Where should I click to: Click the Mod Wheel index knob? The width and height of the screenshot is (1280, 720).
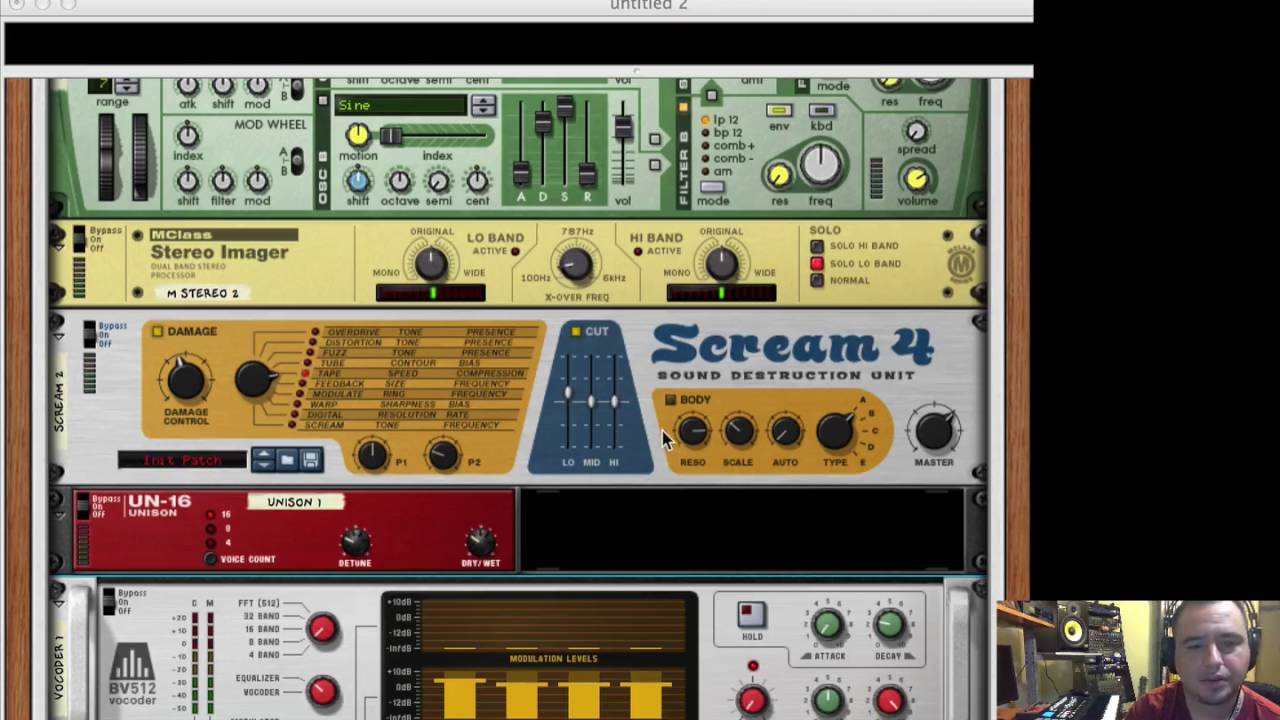[188, 134]
